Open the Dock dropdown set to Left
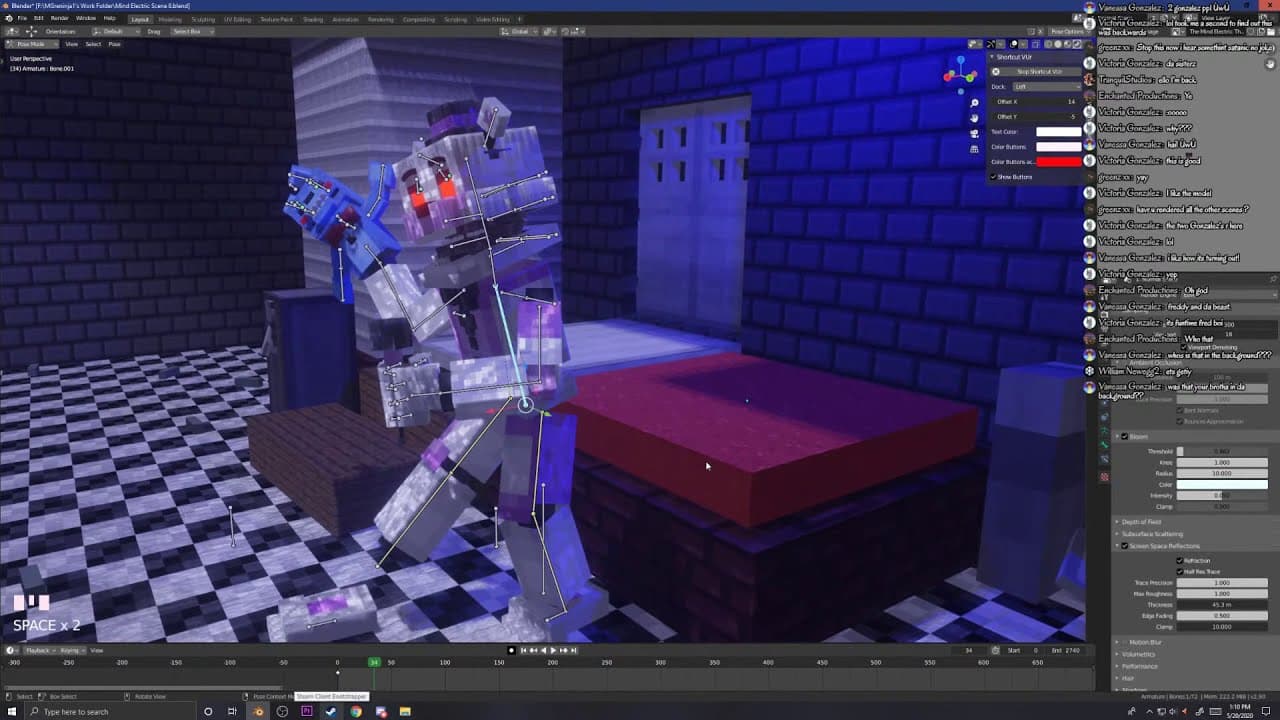Viewport: 1280px width, 720px height. point(1047,86)
